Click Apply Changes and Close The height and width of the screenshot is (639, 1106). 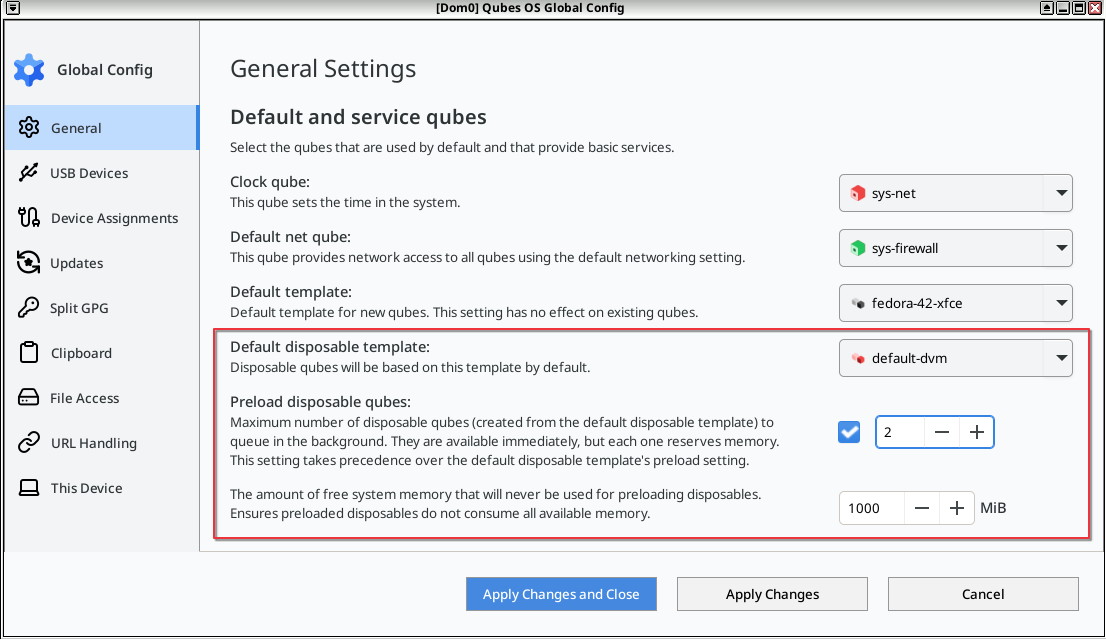(561, 593)
